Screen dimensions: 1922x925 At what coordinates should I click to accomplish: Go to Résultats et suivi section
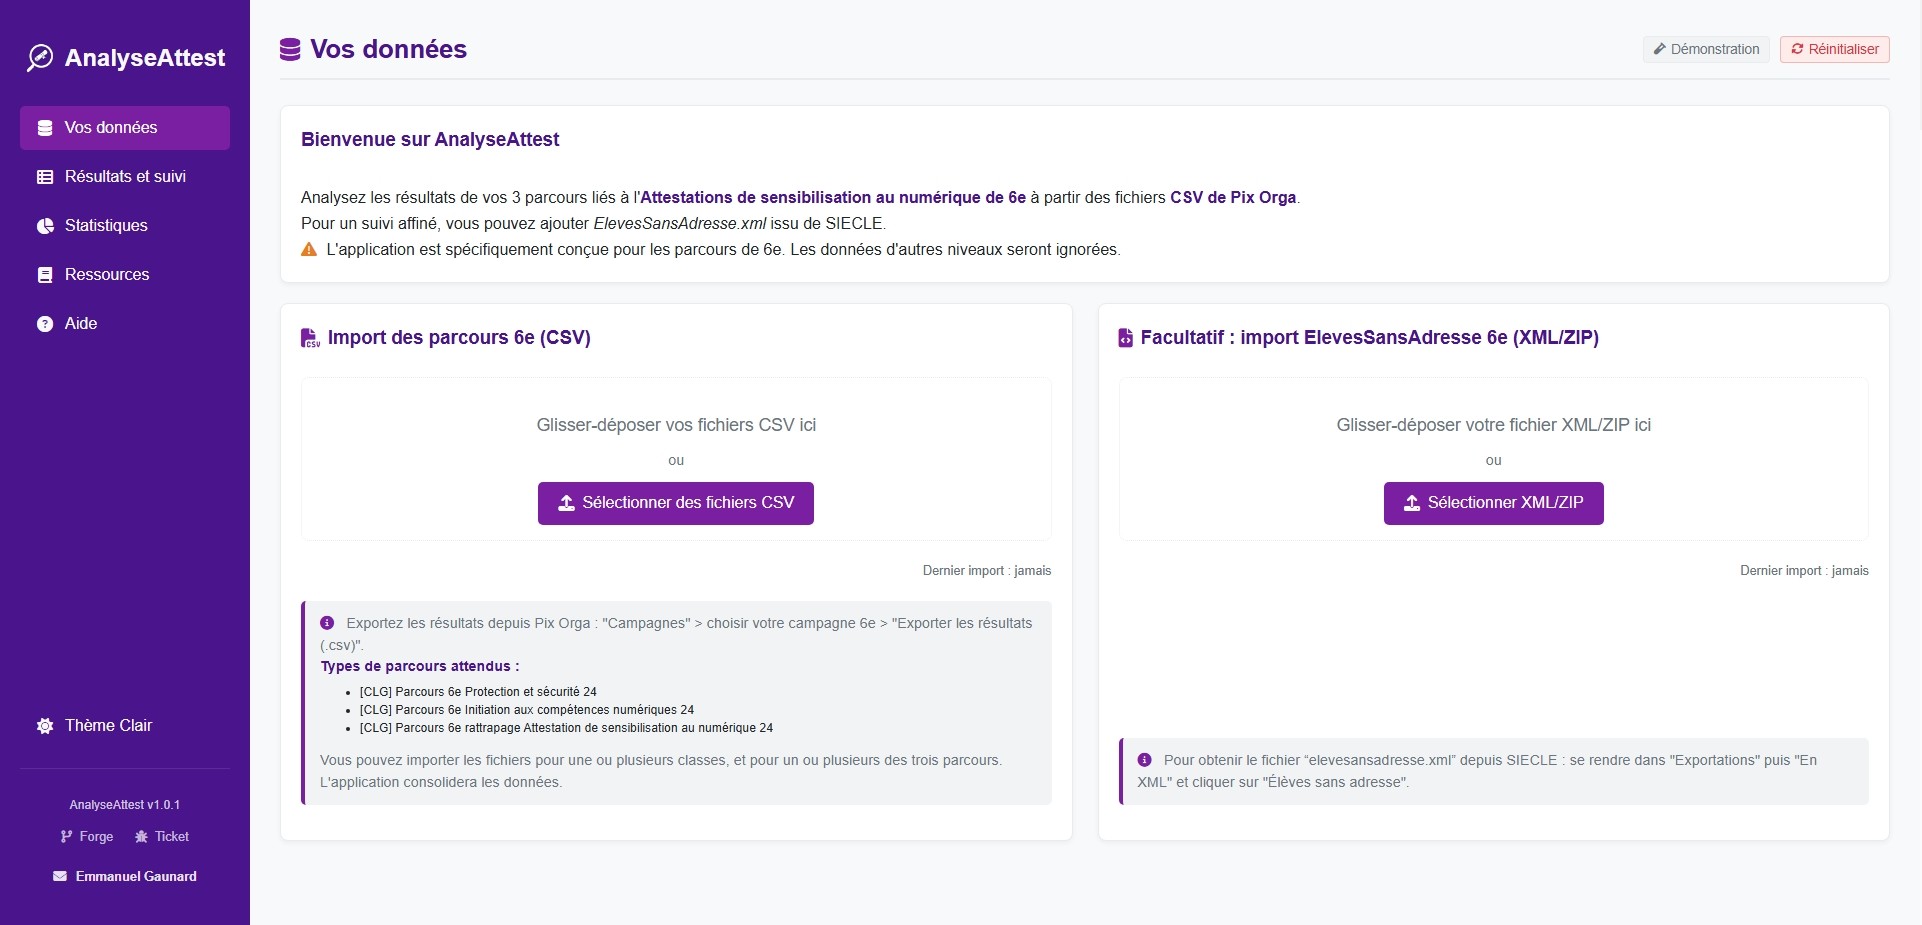(x=125, y=177)
